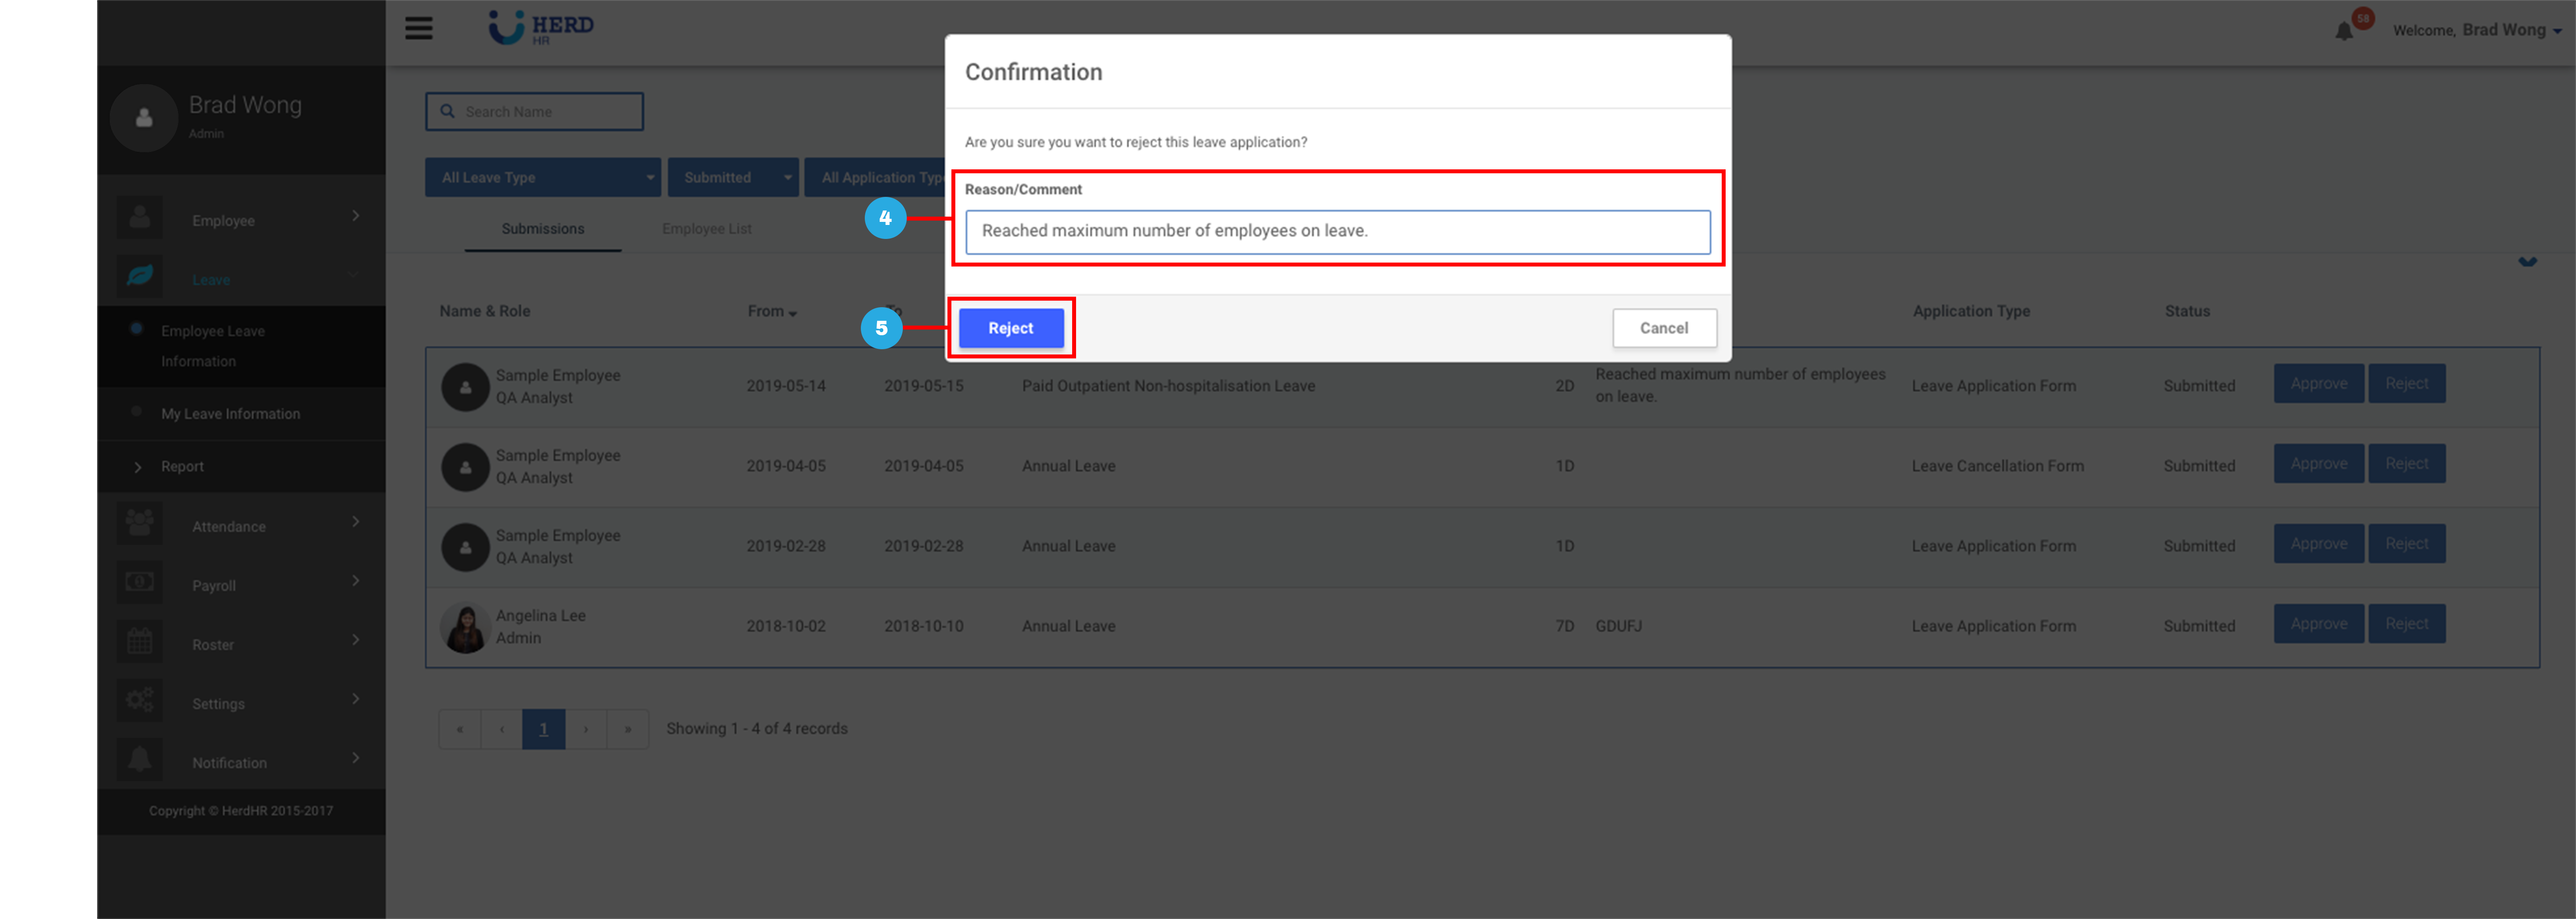
Task: Click the Payroll icon in the sidebar
Action: pos(139,582)
